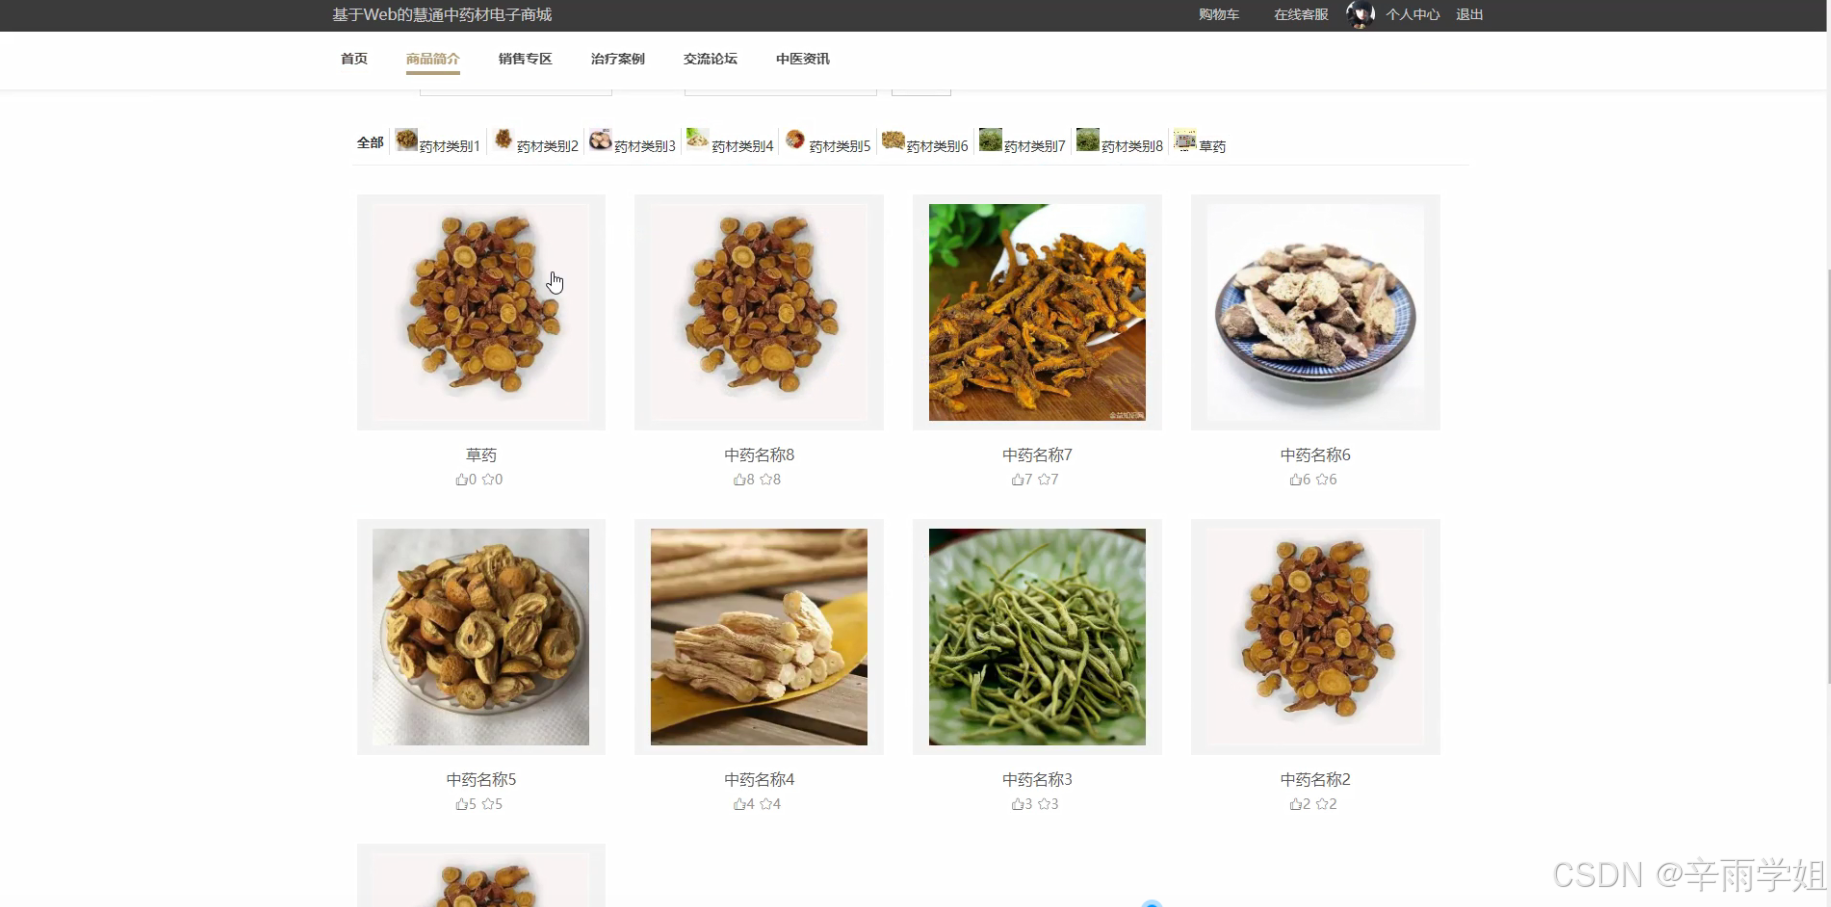
Task: Click thumbs-up icon under 中药名称8
Action: (x=739, y=479)
